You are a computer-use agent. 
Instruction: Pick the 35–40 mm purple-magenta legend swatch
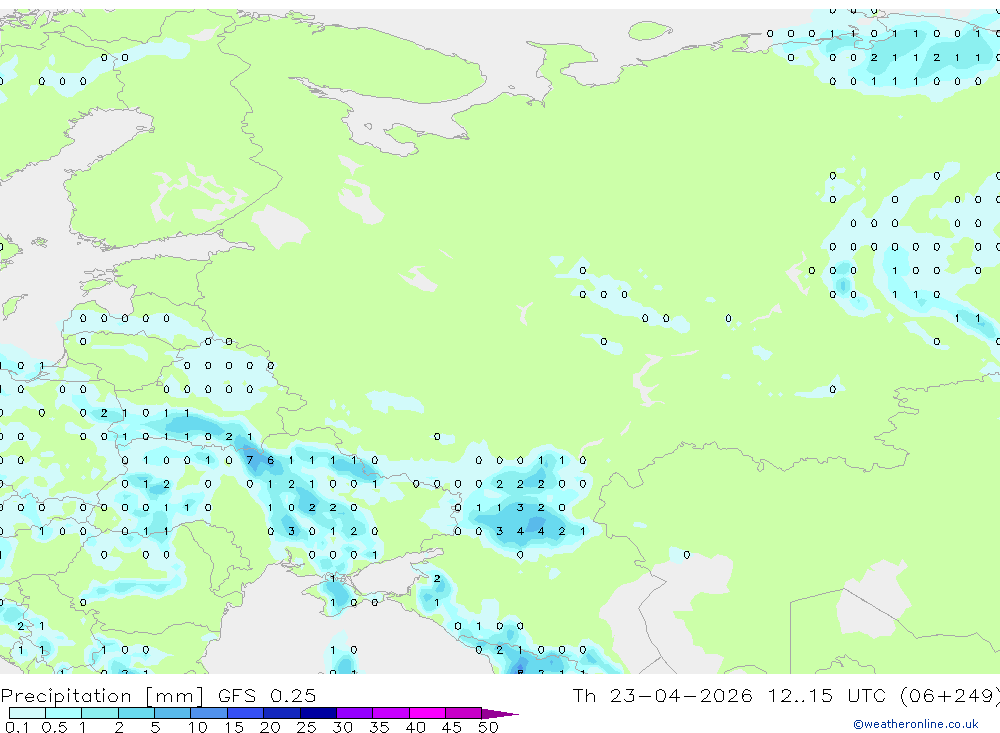[x=390, y=713]
